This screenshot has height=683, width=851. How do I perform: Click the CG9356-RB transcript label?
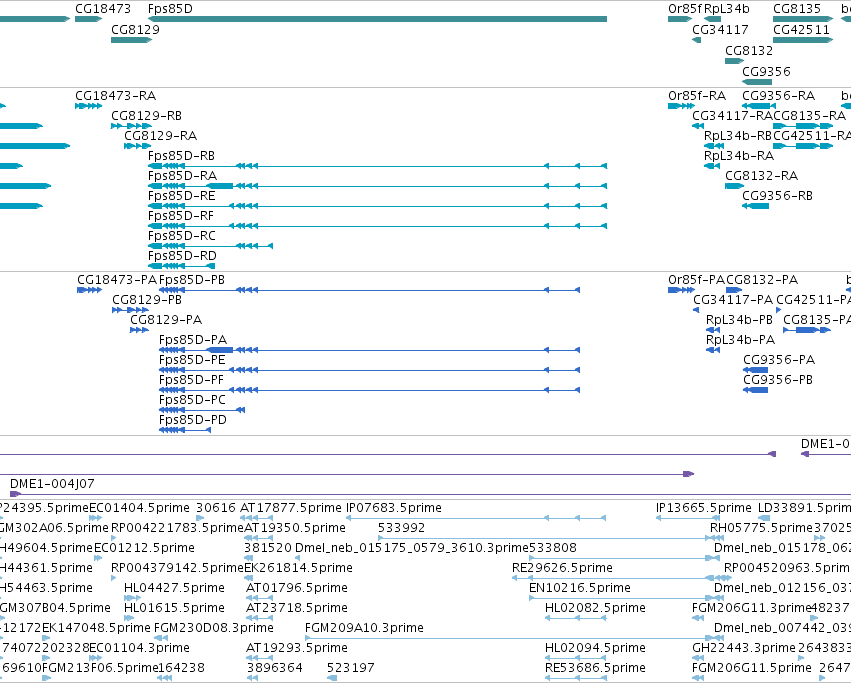pos(777,195)
